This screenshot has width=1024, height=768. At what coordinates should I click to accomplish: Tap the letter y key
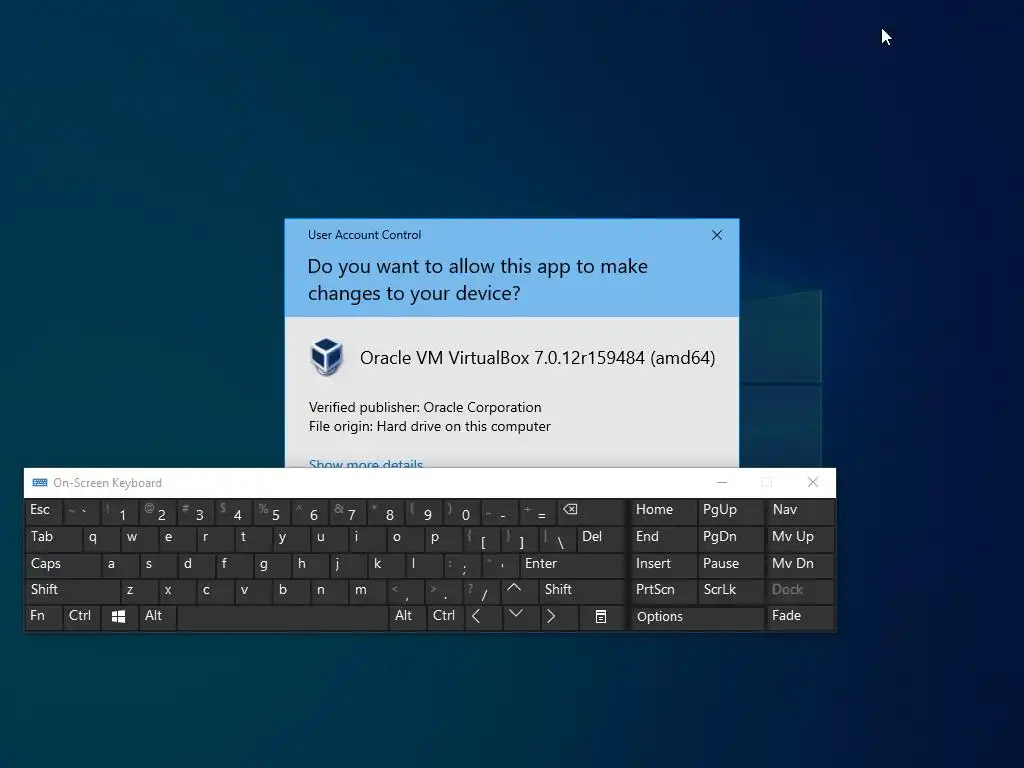click(x=291, y=538)
